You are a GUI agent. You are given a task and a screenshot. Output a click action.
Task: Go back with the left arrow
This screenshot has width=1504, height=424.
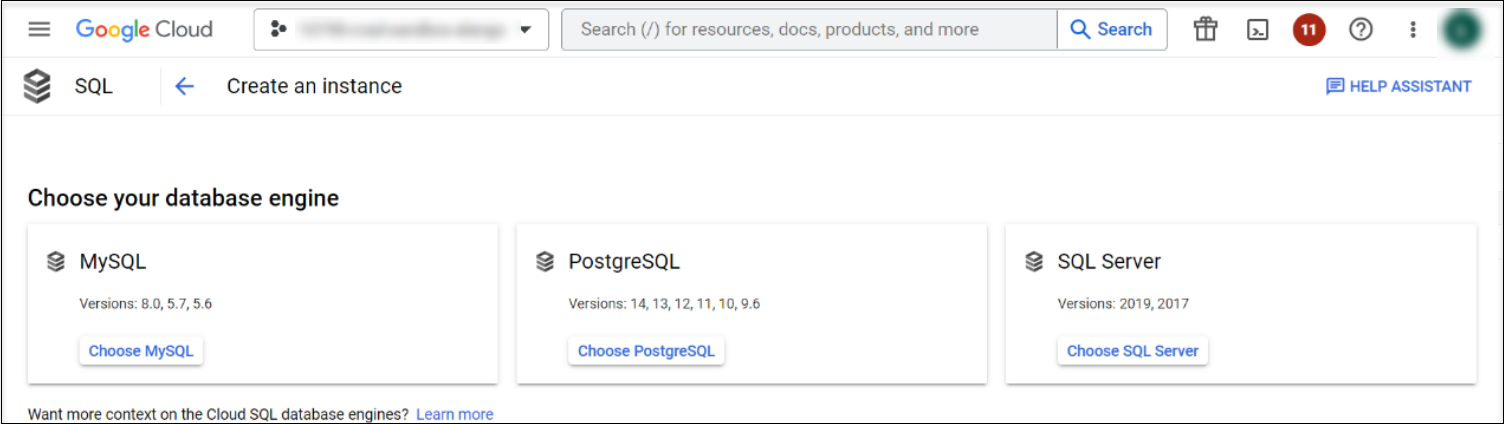184,86
